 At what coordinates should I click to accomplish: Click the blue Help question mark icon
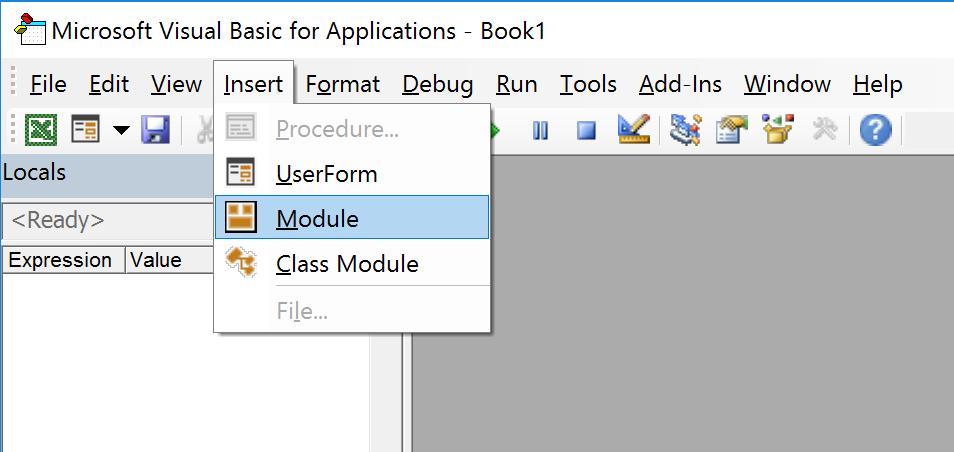(x=875, y=130)
